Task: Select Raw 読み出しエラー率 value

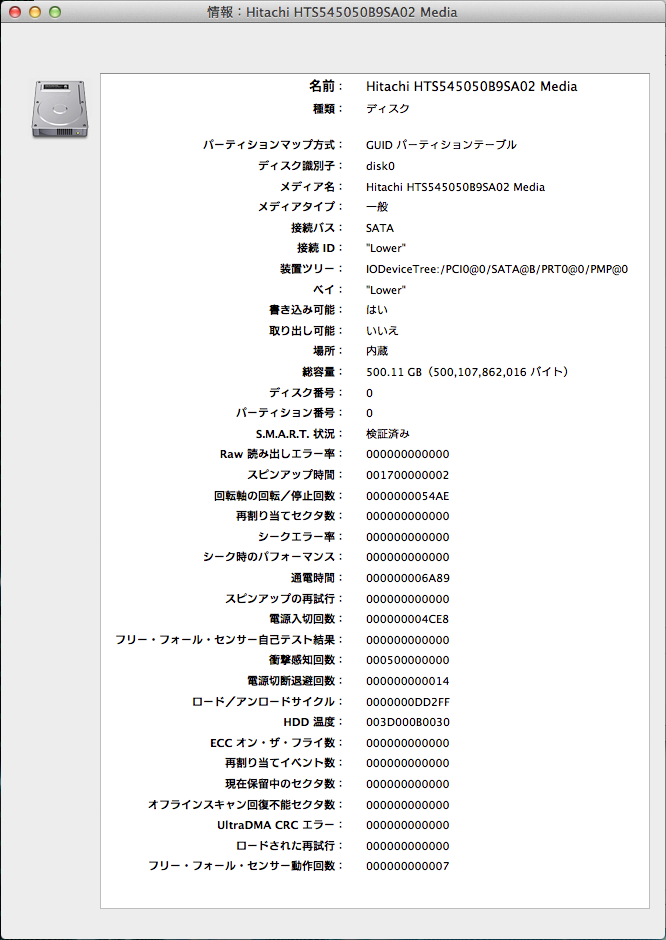Action: click(408, 454)
